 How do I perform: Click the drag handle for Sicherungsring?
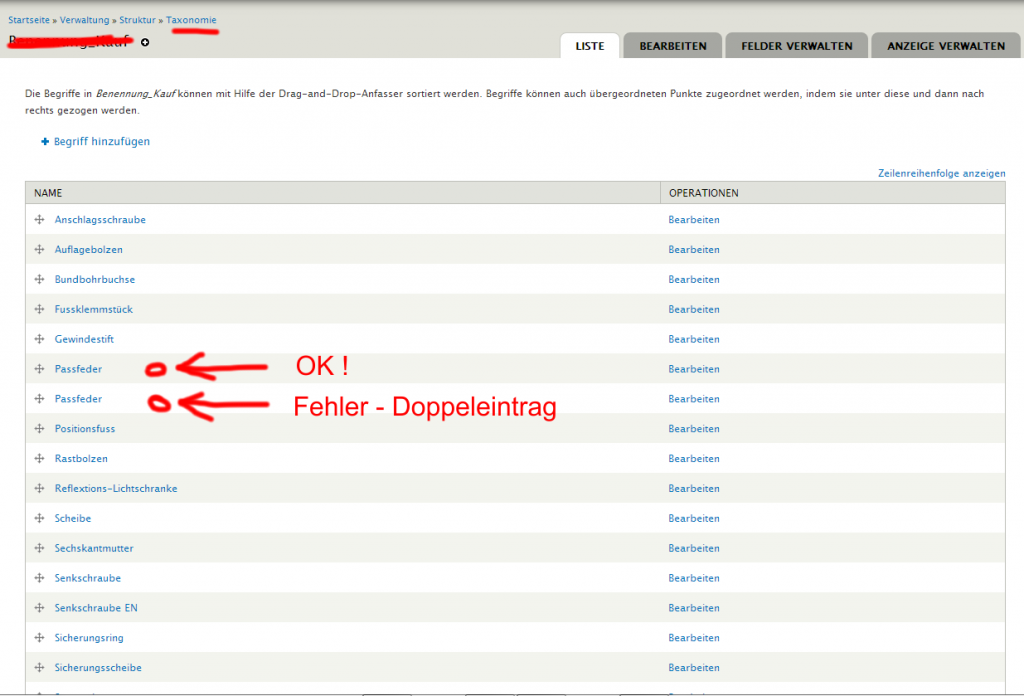[40, 638]
